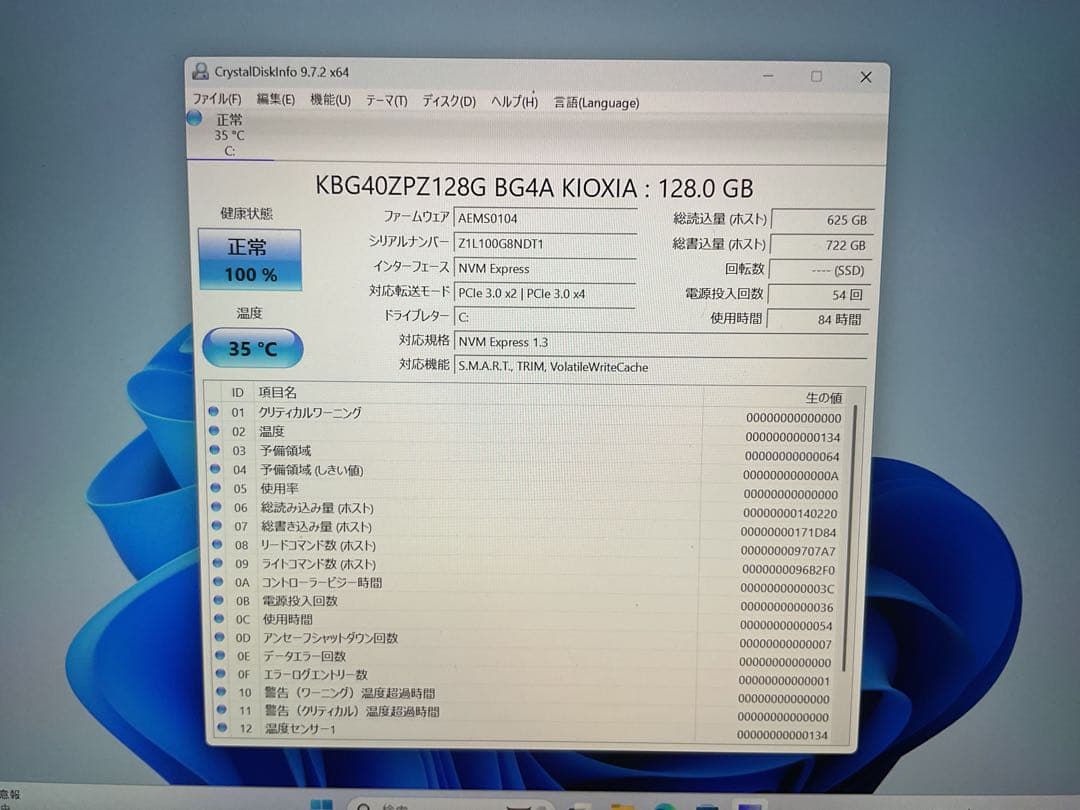Click the 35 °C temperature button

pos(252,349)
